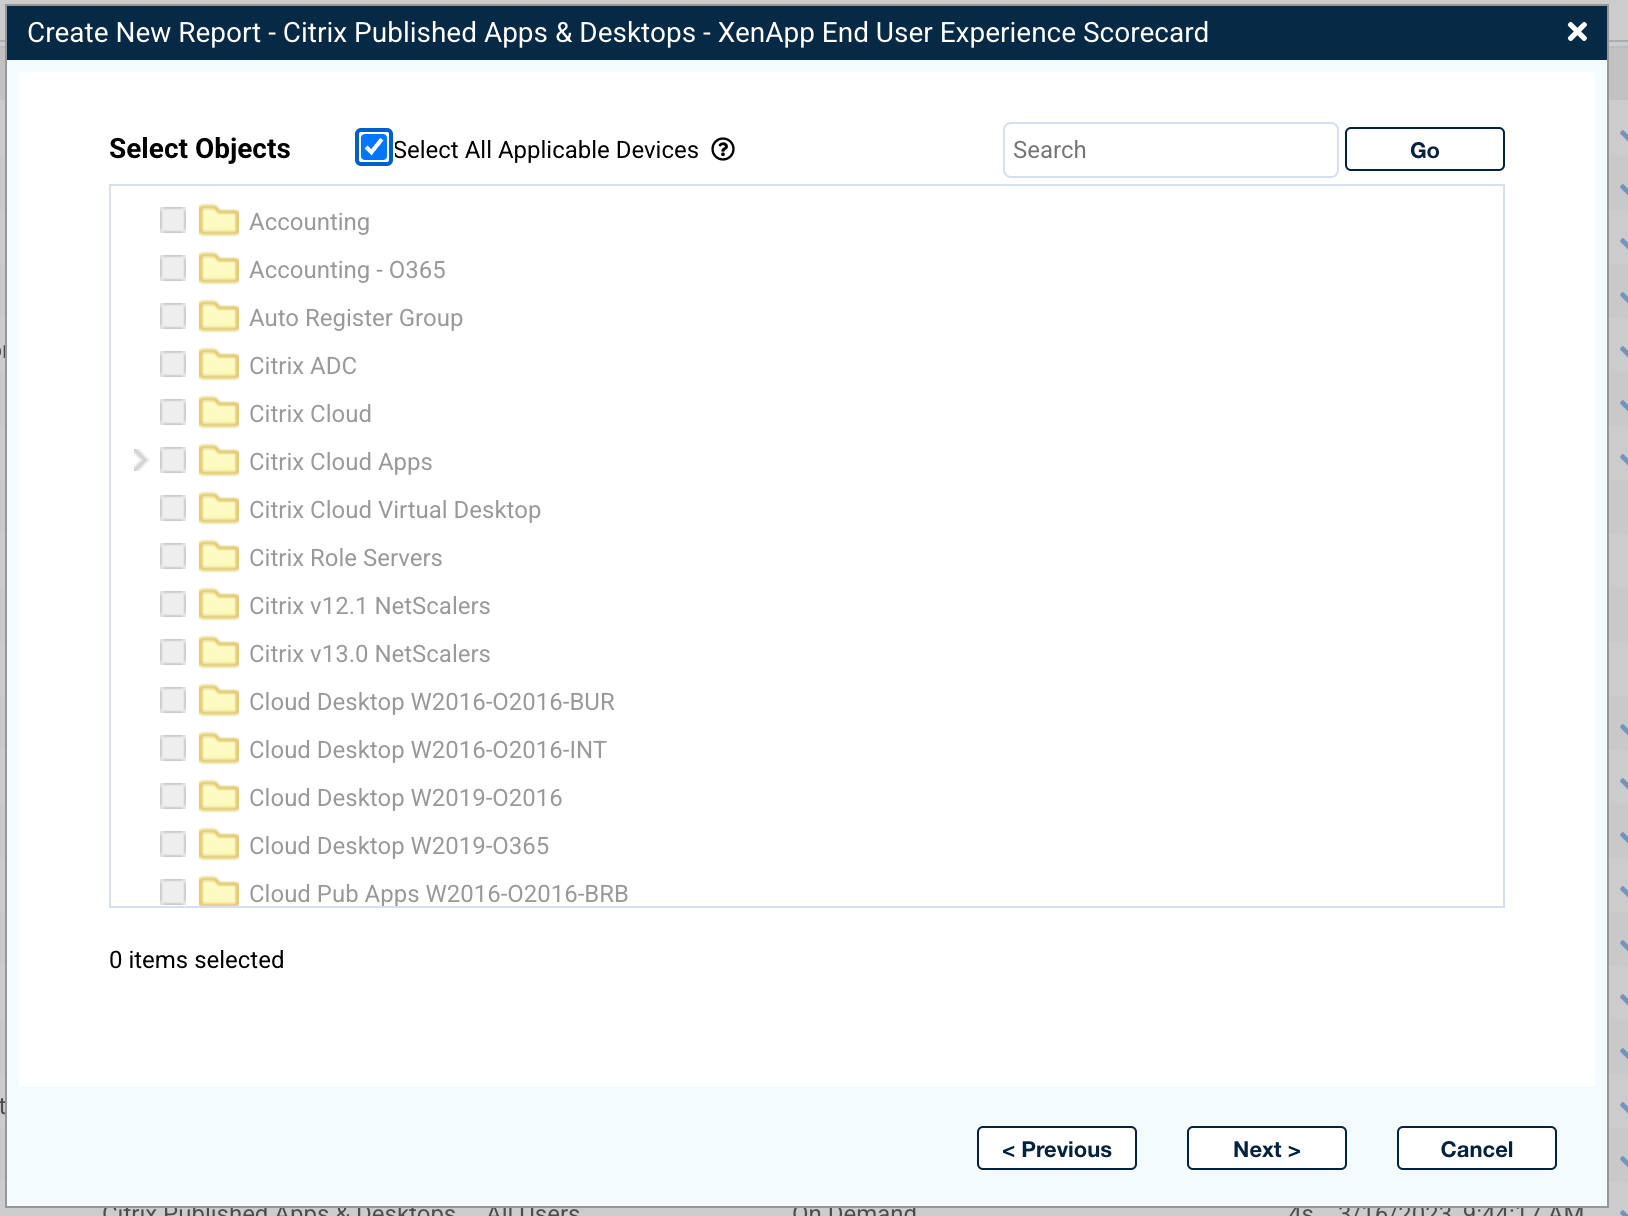Image resolution: width=1628 pixels, height=1216 pixels.
Task: Click the Citrix v13.0 NetScalers folder icon
Action: (x=218, y=652)
